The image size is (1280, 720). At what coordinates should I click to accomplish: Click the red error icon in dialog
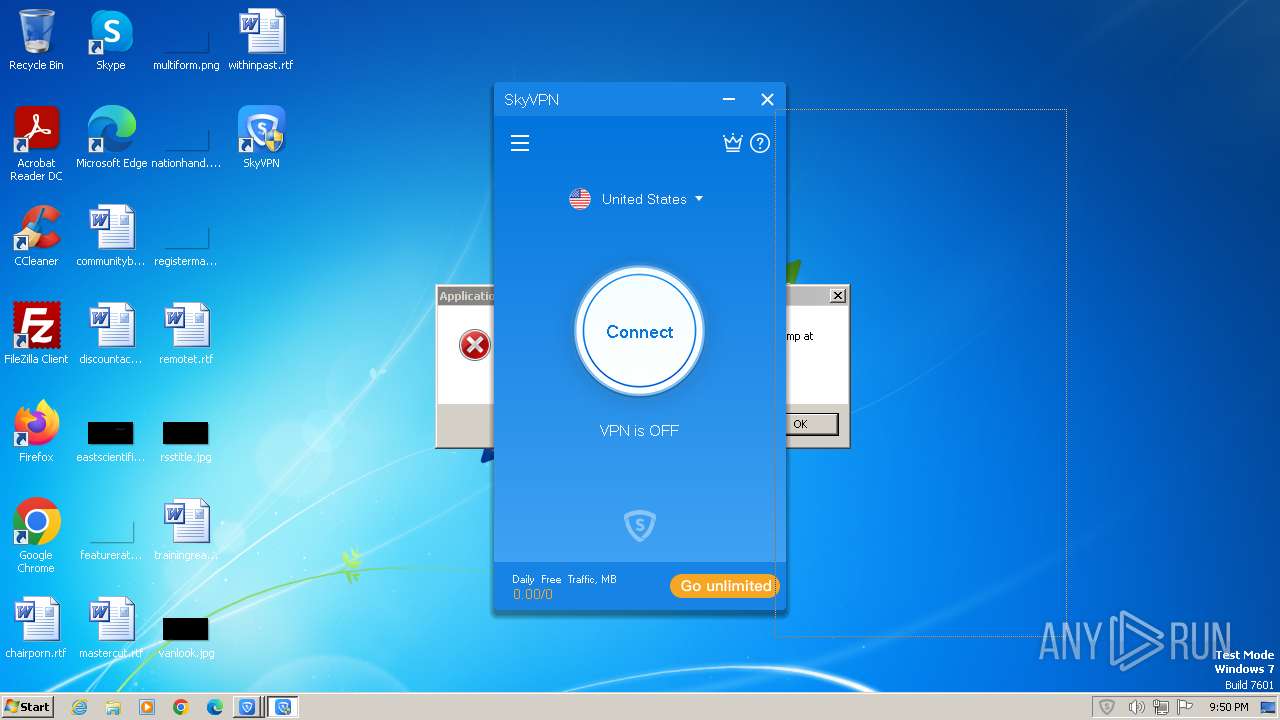click(x=474, y=346)
